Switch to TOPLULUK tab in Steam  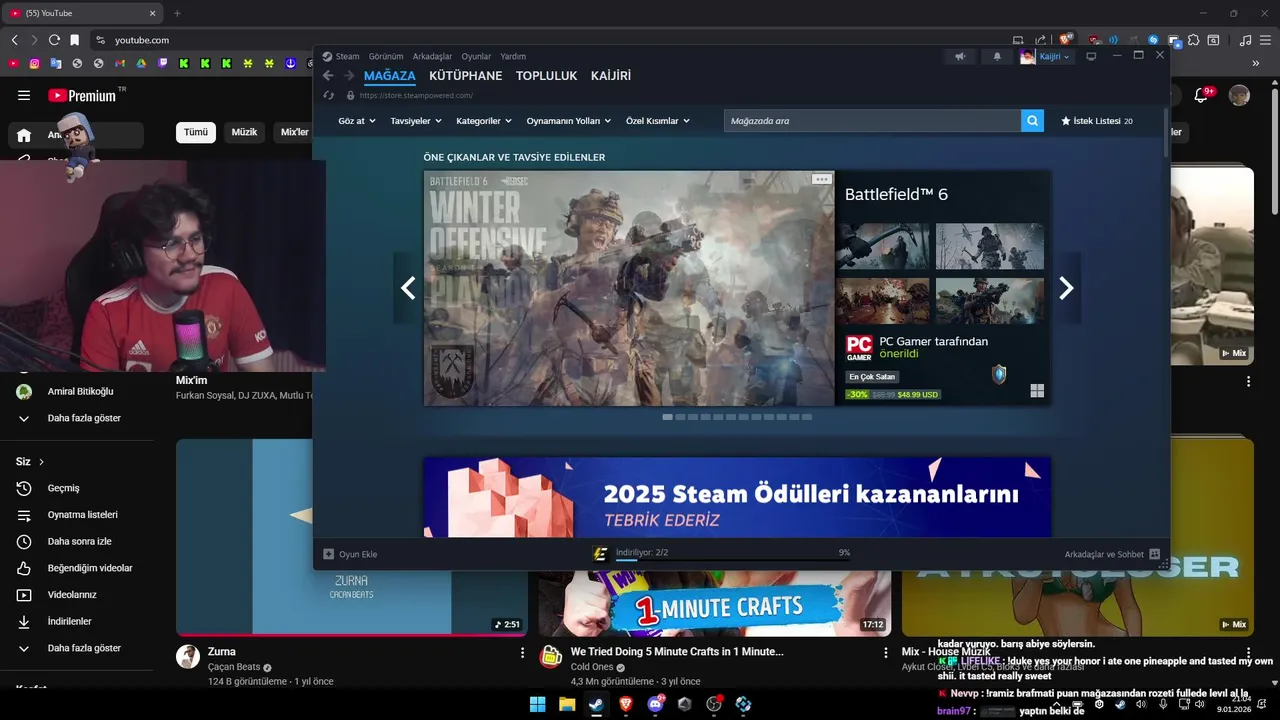click(x=547, y=76)
